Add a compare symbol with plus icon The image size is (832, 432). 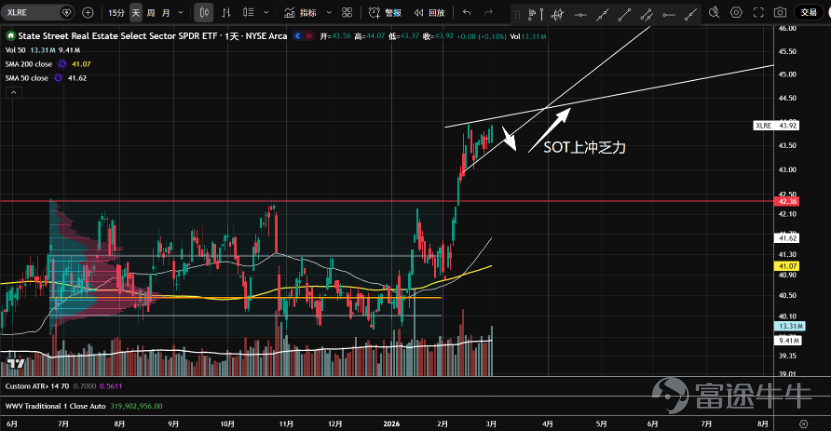pyautogui.click(x=88, y=12)
